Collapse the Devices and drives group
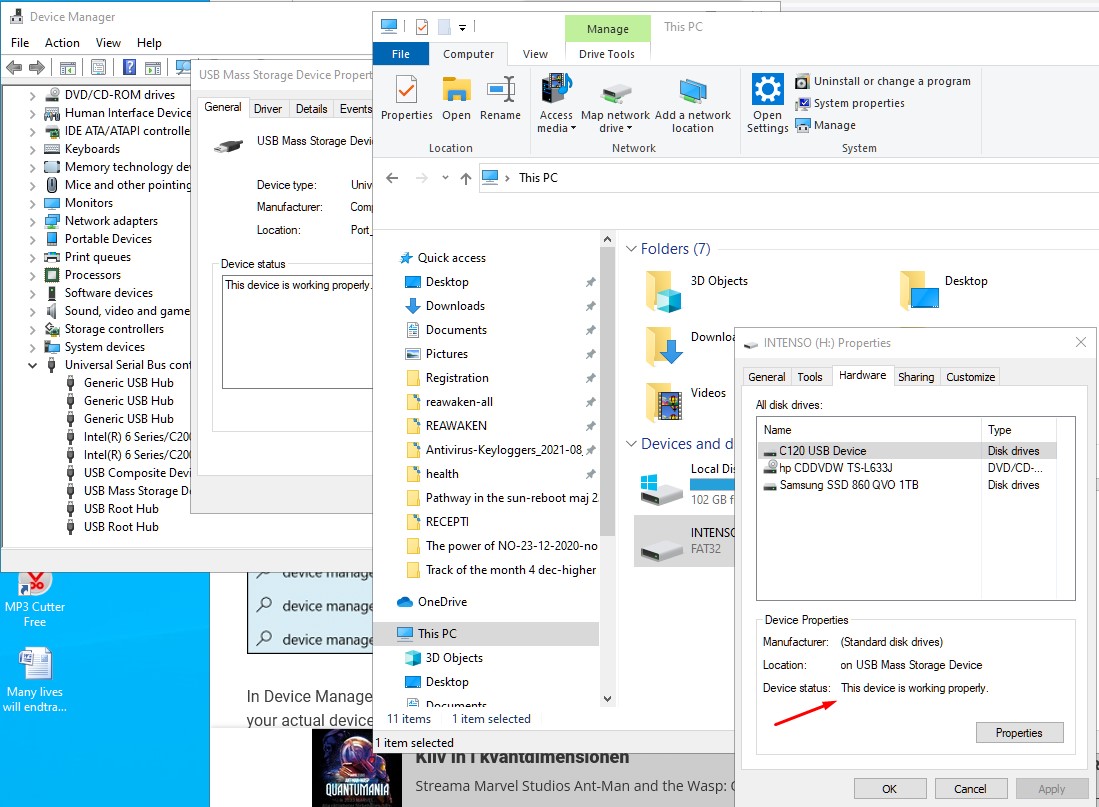Viewport: 1099px width, 807px height. click(631, 444)
